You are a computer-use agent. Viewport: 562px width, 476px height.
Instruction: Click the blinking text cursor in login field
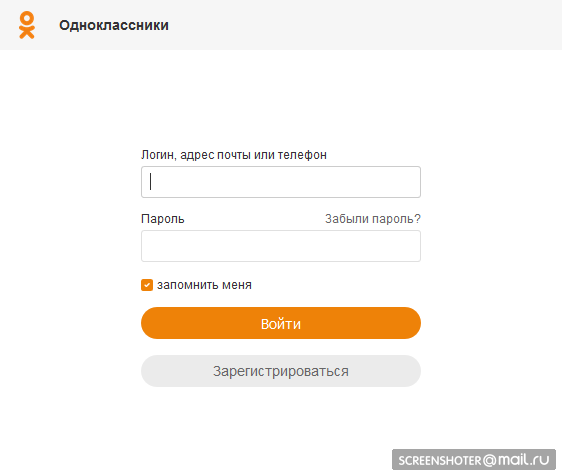151,182
